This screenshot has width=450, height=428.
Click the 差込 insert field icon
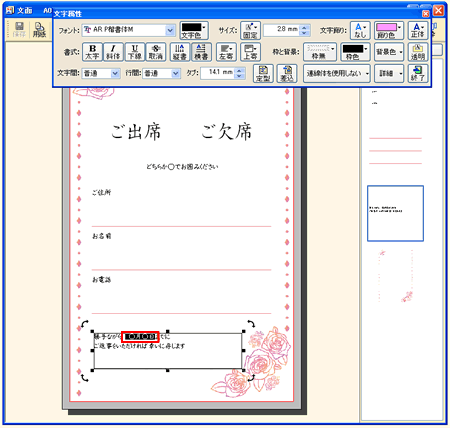(287, 73)
